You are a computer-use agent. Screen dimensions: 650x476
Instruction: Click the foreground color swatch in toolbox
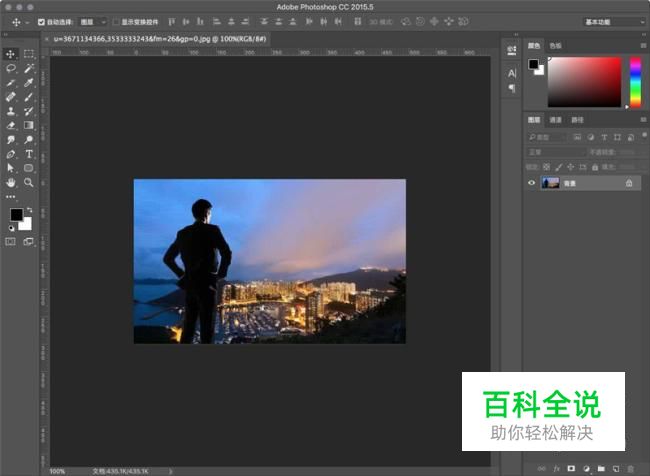16,215
